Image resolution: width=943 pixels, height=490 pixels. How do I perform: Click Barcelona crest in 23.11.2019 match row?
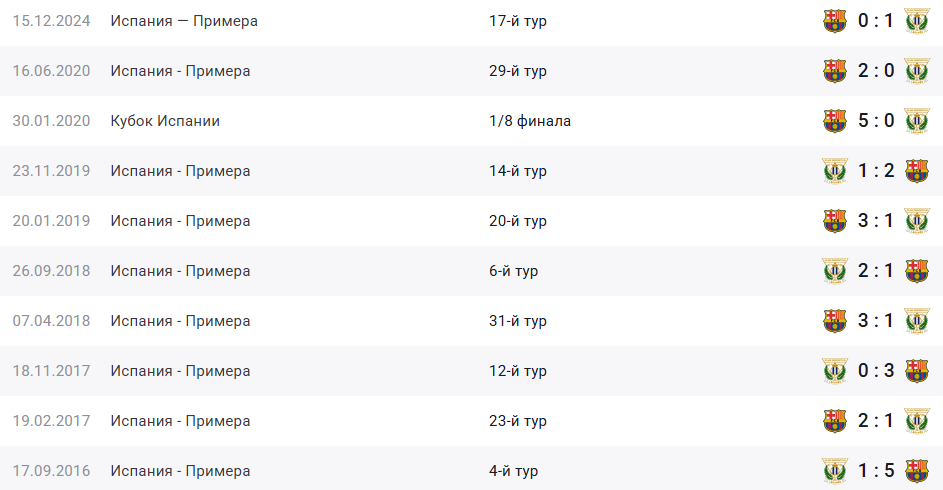point(917,171)
